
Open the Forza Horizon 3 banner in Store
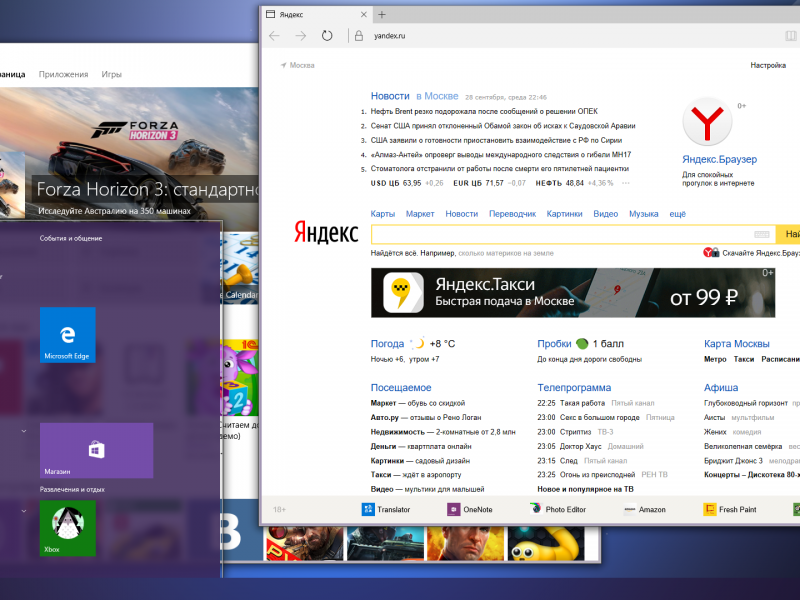[129, 159]
